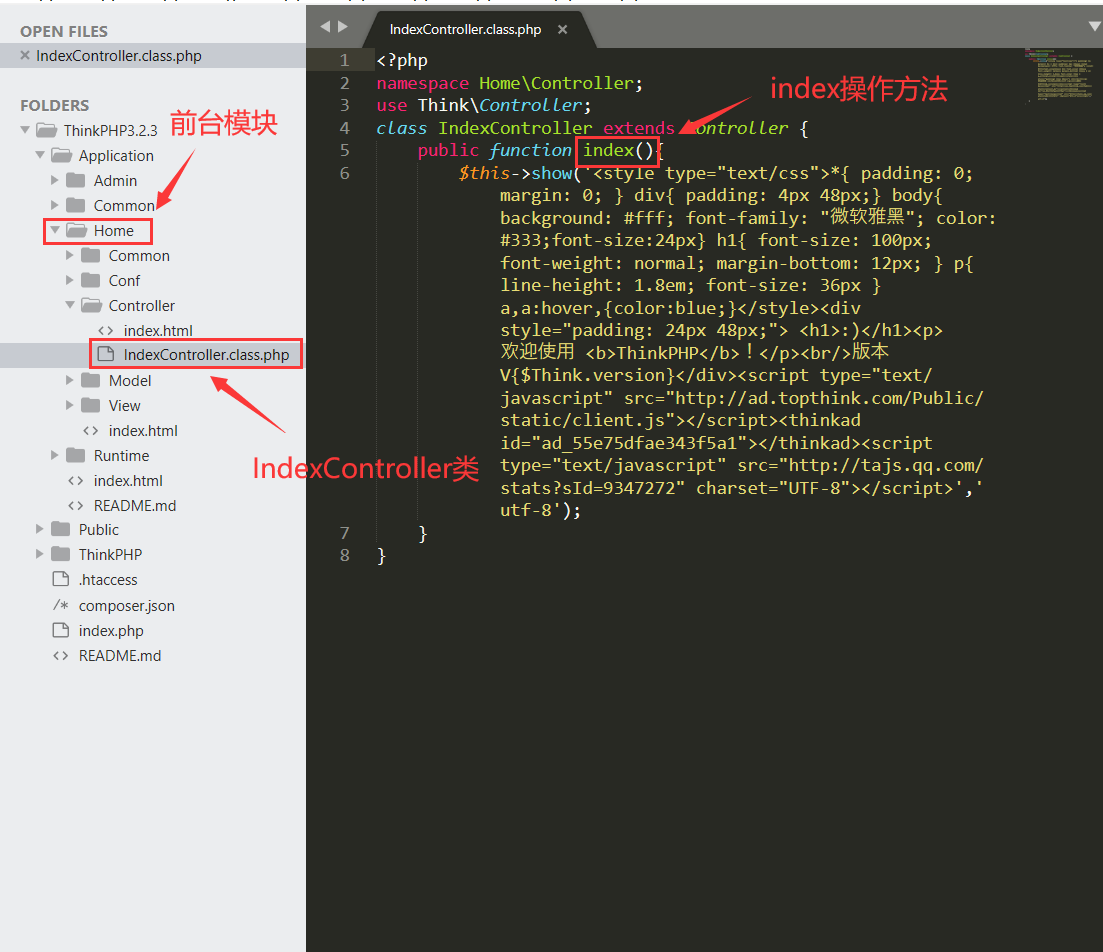Open composer.json file in sidebar
The image size is (1103, 952).
pyautogui.click(x=126, y=605)
